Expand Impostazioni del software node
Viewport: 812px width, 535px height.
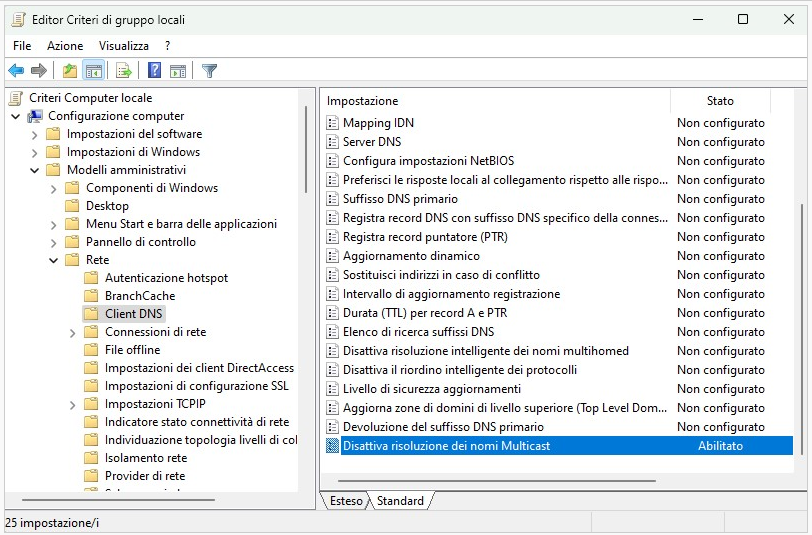(34, 135)
